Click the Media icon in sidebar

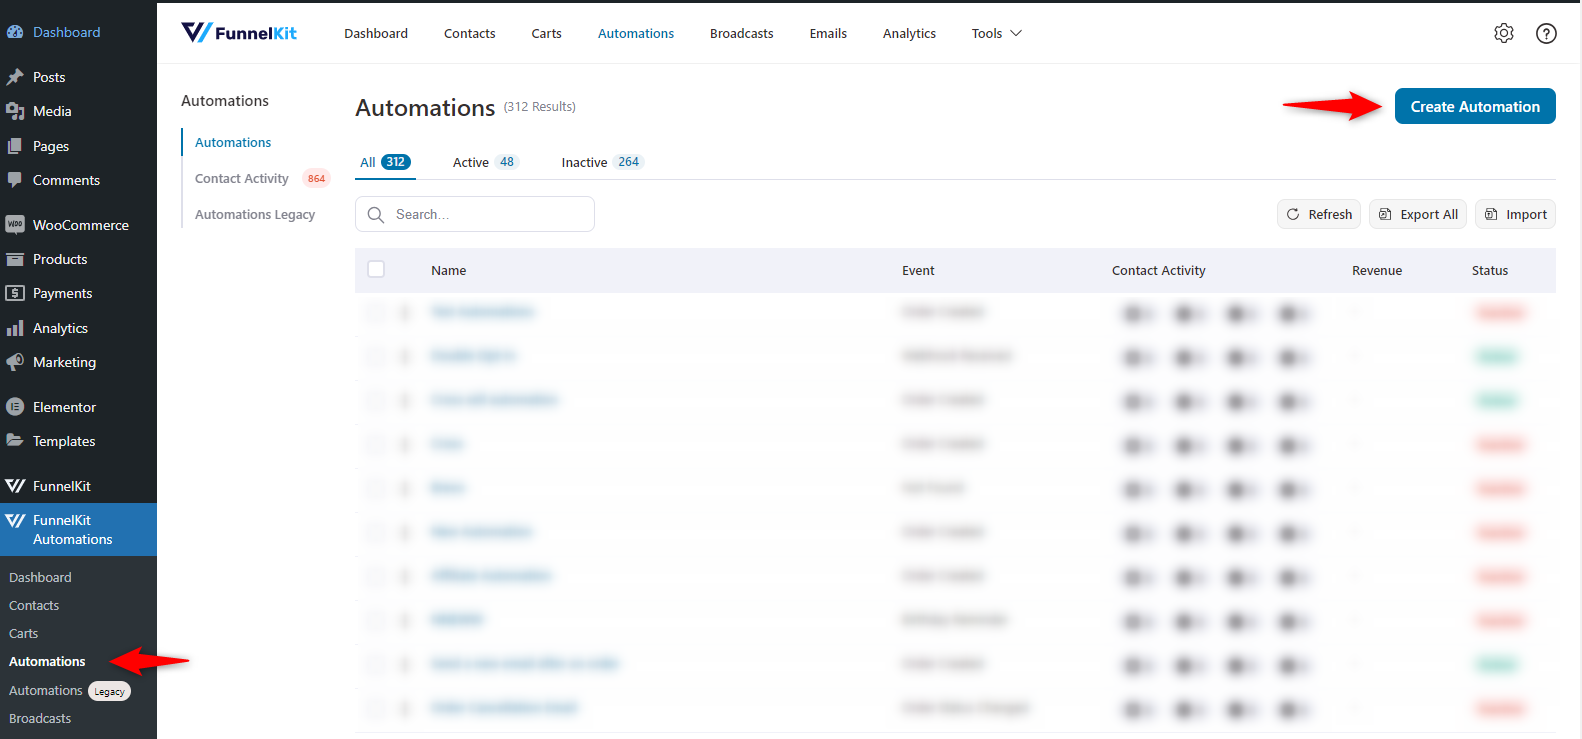point(15,111)
